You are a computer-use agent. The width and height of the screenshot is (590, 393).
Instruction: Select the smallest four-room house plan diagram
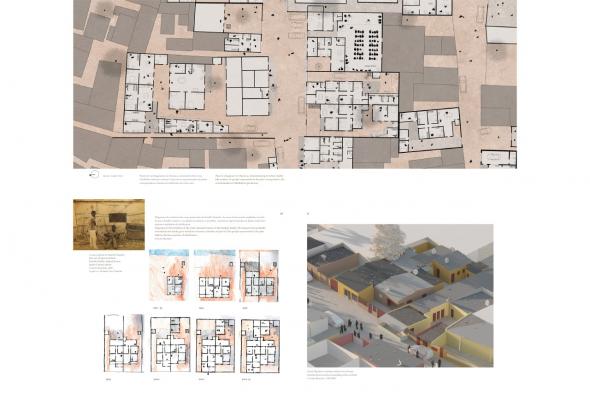point(169,275)
